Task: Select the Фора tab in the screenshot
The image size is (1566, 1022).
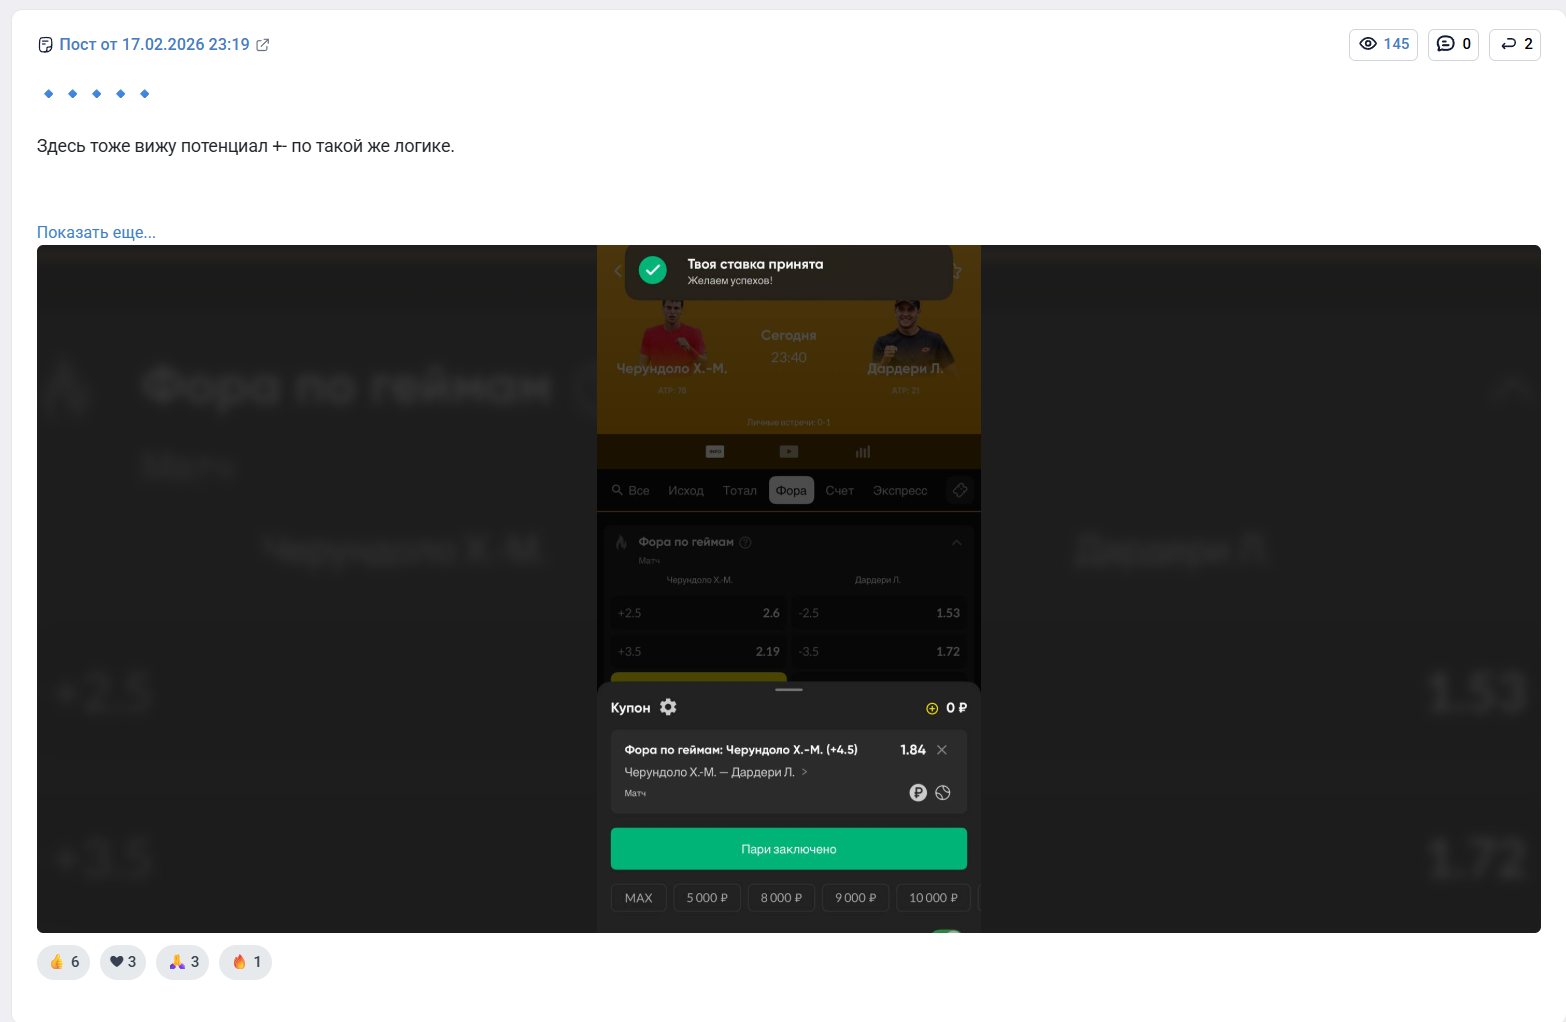Action: click(791, 490)
